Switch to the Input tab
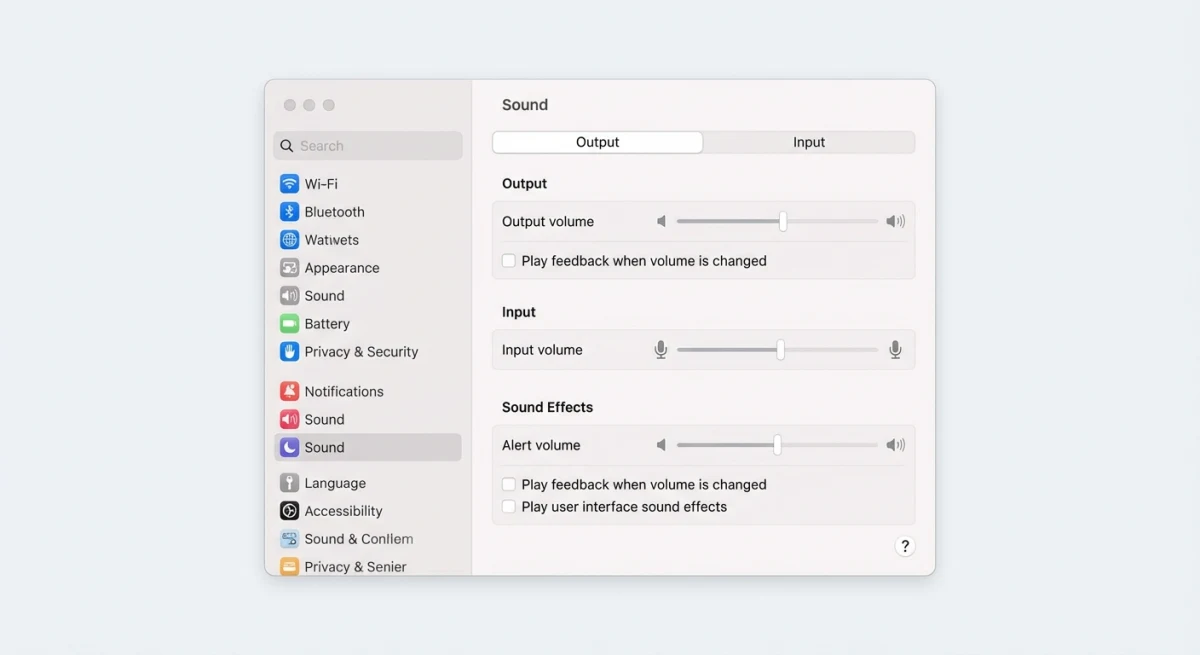This screenshot has width=1200, height=655. click(x=809, y=142)
